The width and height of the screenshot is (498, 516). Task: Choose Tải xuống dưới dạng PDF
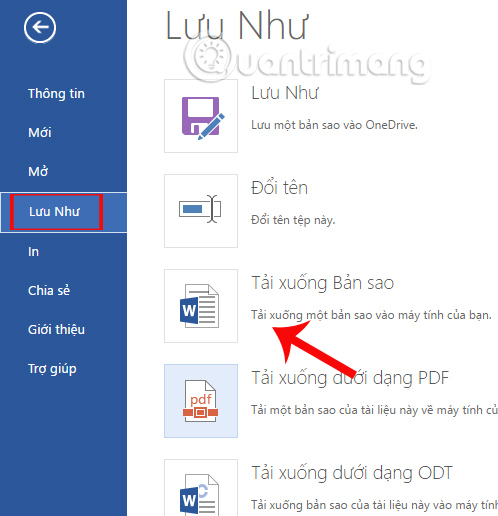350,378
